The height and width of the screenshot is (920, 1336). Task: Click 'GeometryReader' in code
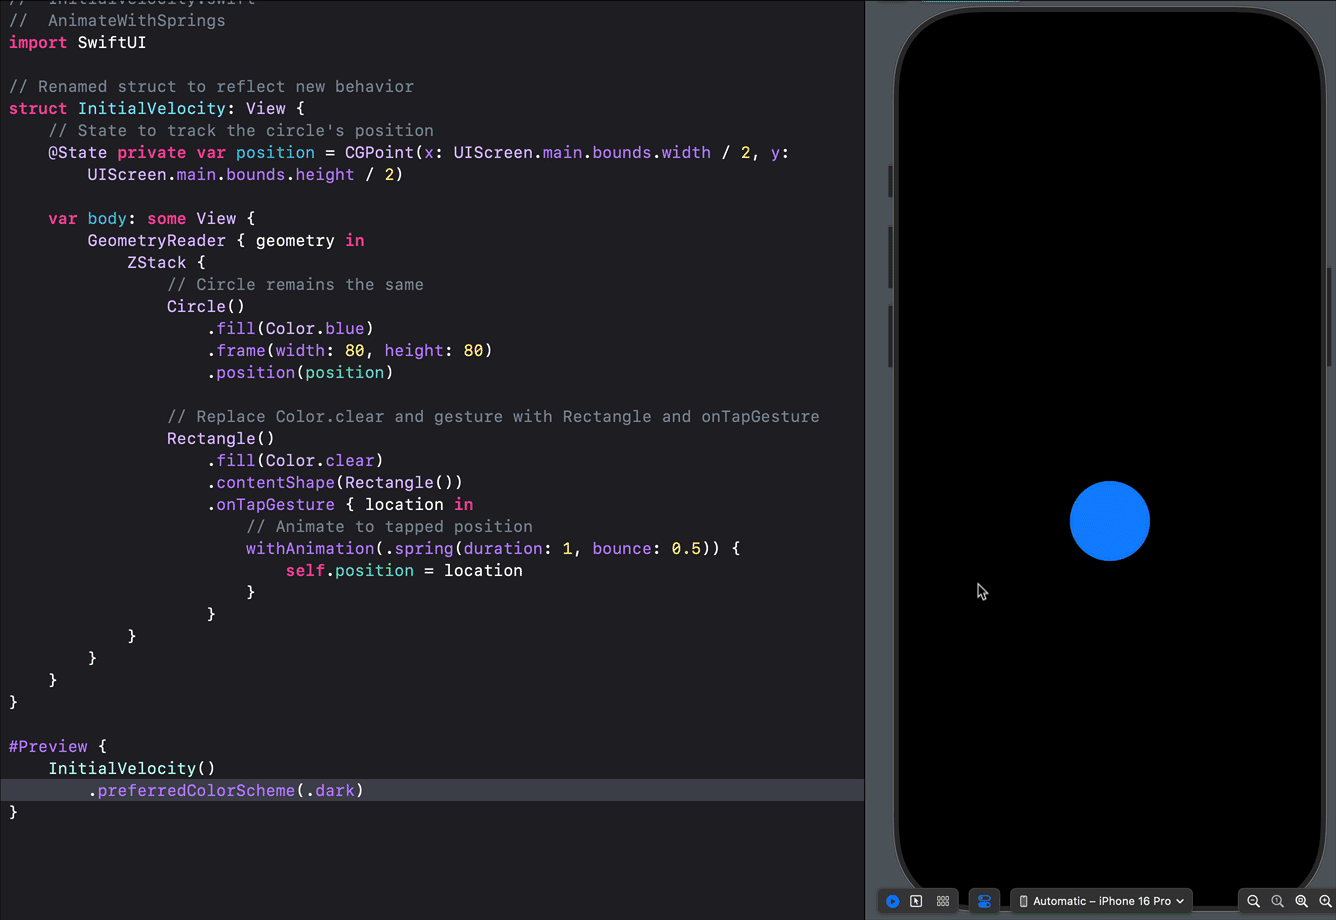(157, 240)
